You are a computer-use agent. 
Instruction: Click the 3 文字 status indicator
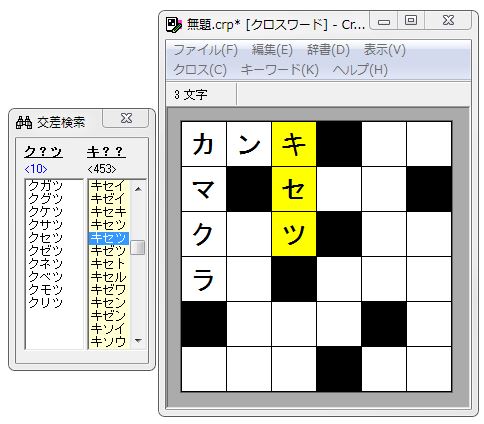[x=191, y=95]
